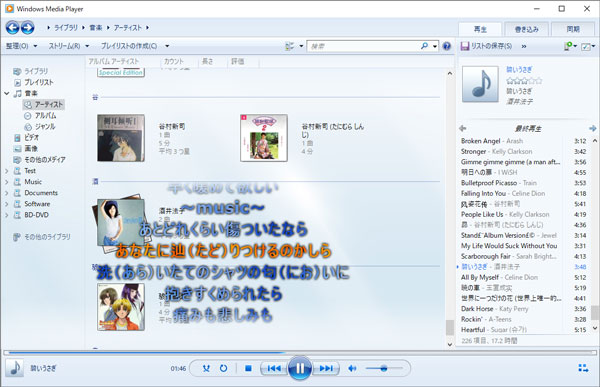Click 音楽 in the breadcrumb
Screen dimensions: 600x387
pos(96,28)
